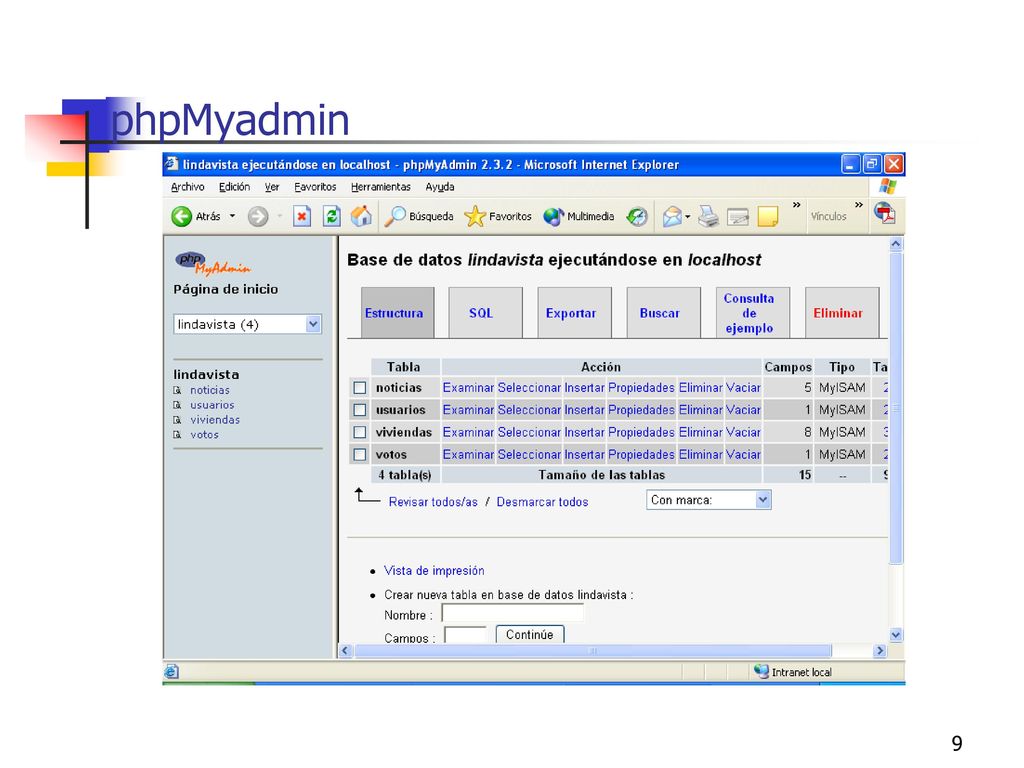Click Seleccionar in the usuarios row
Image resolution: width=1024 pixels, height=768 pixels.
529,410
